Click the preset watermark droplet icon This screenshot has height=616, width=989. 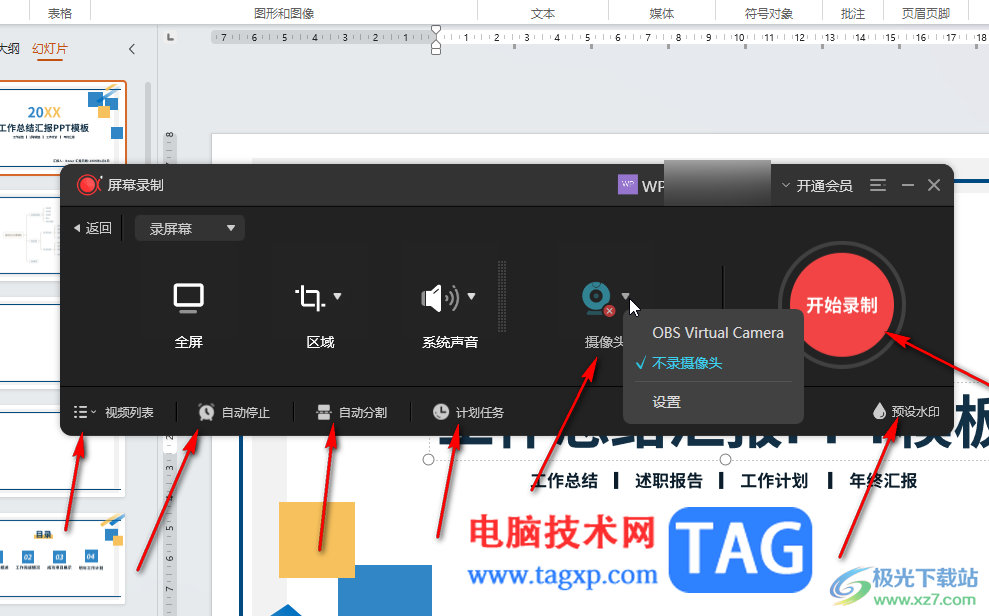pos(879,412)
